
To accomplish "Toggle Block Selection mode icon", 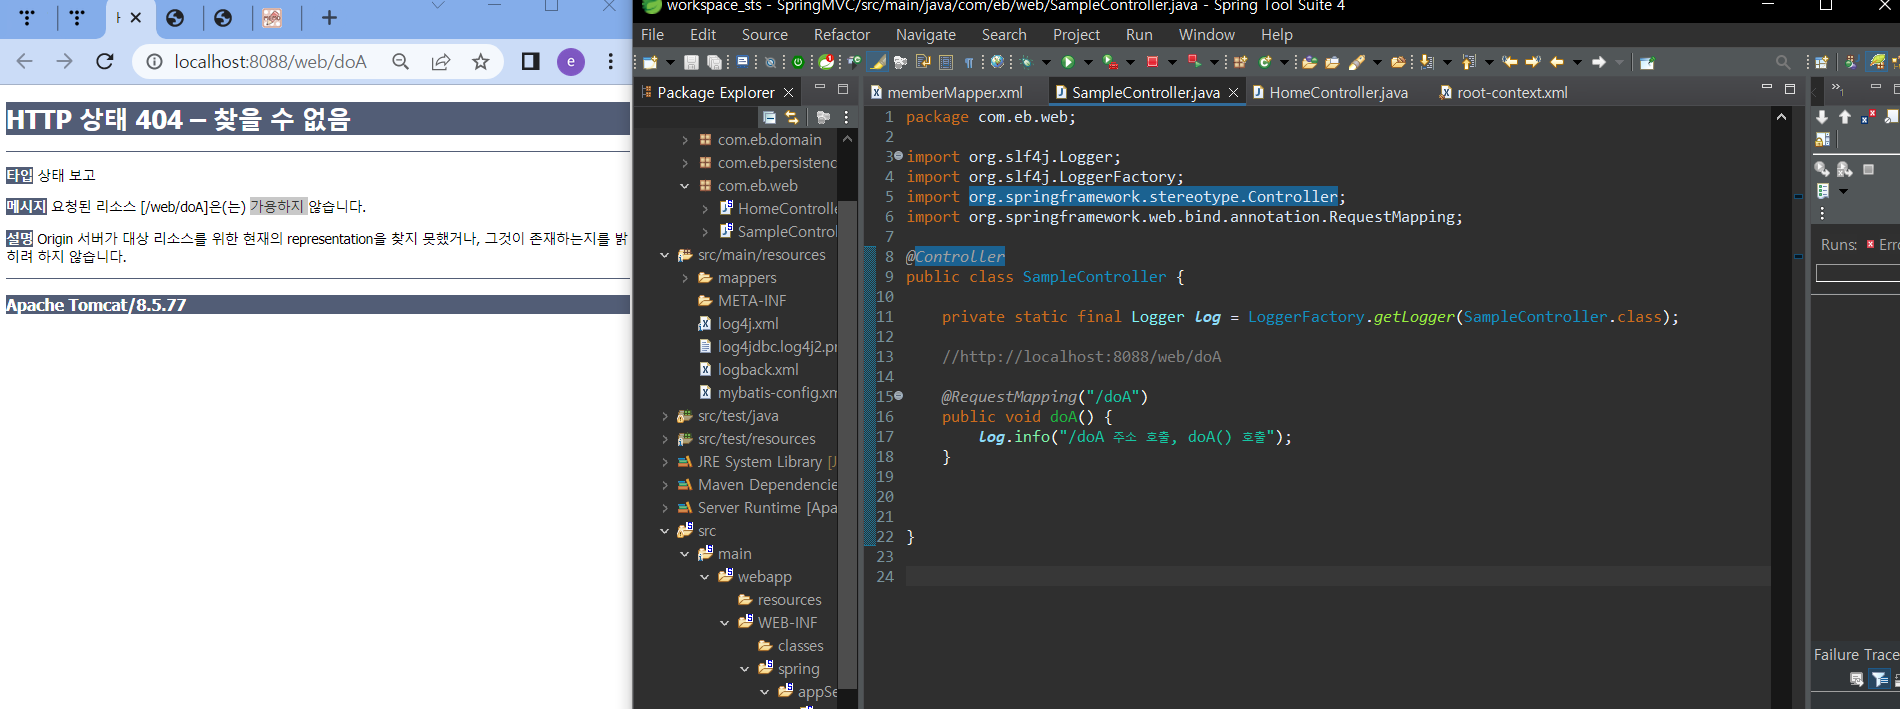I will [946, 62].
